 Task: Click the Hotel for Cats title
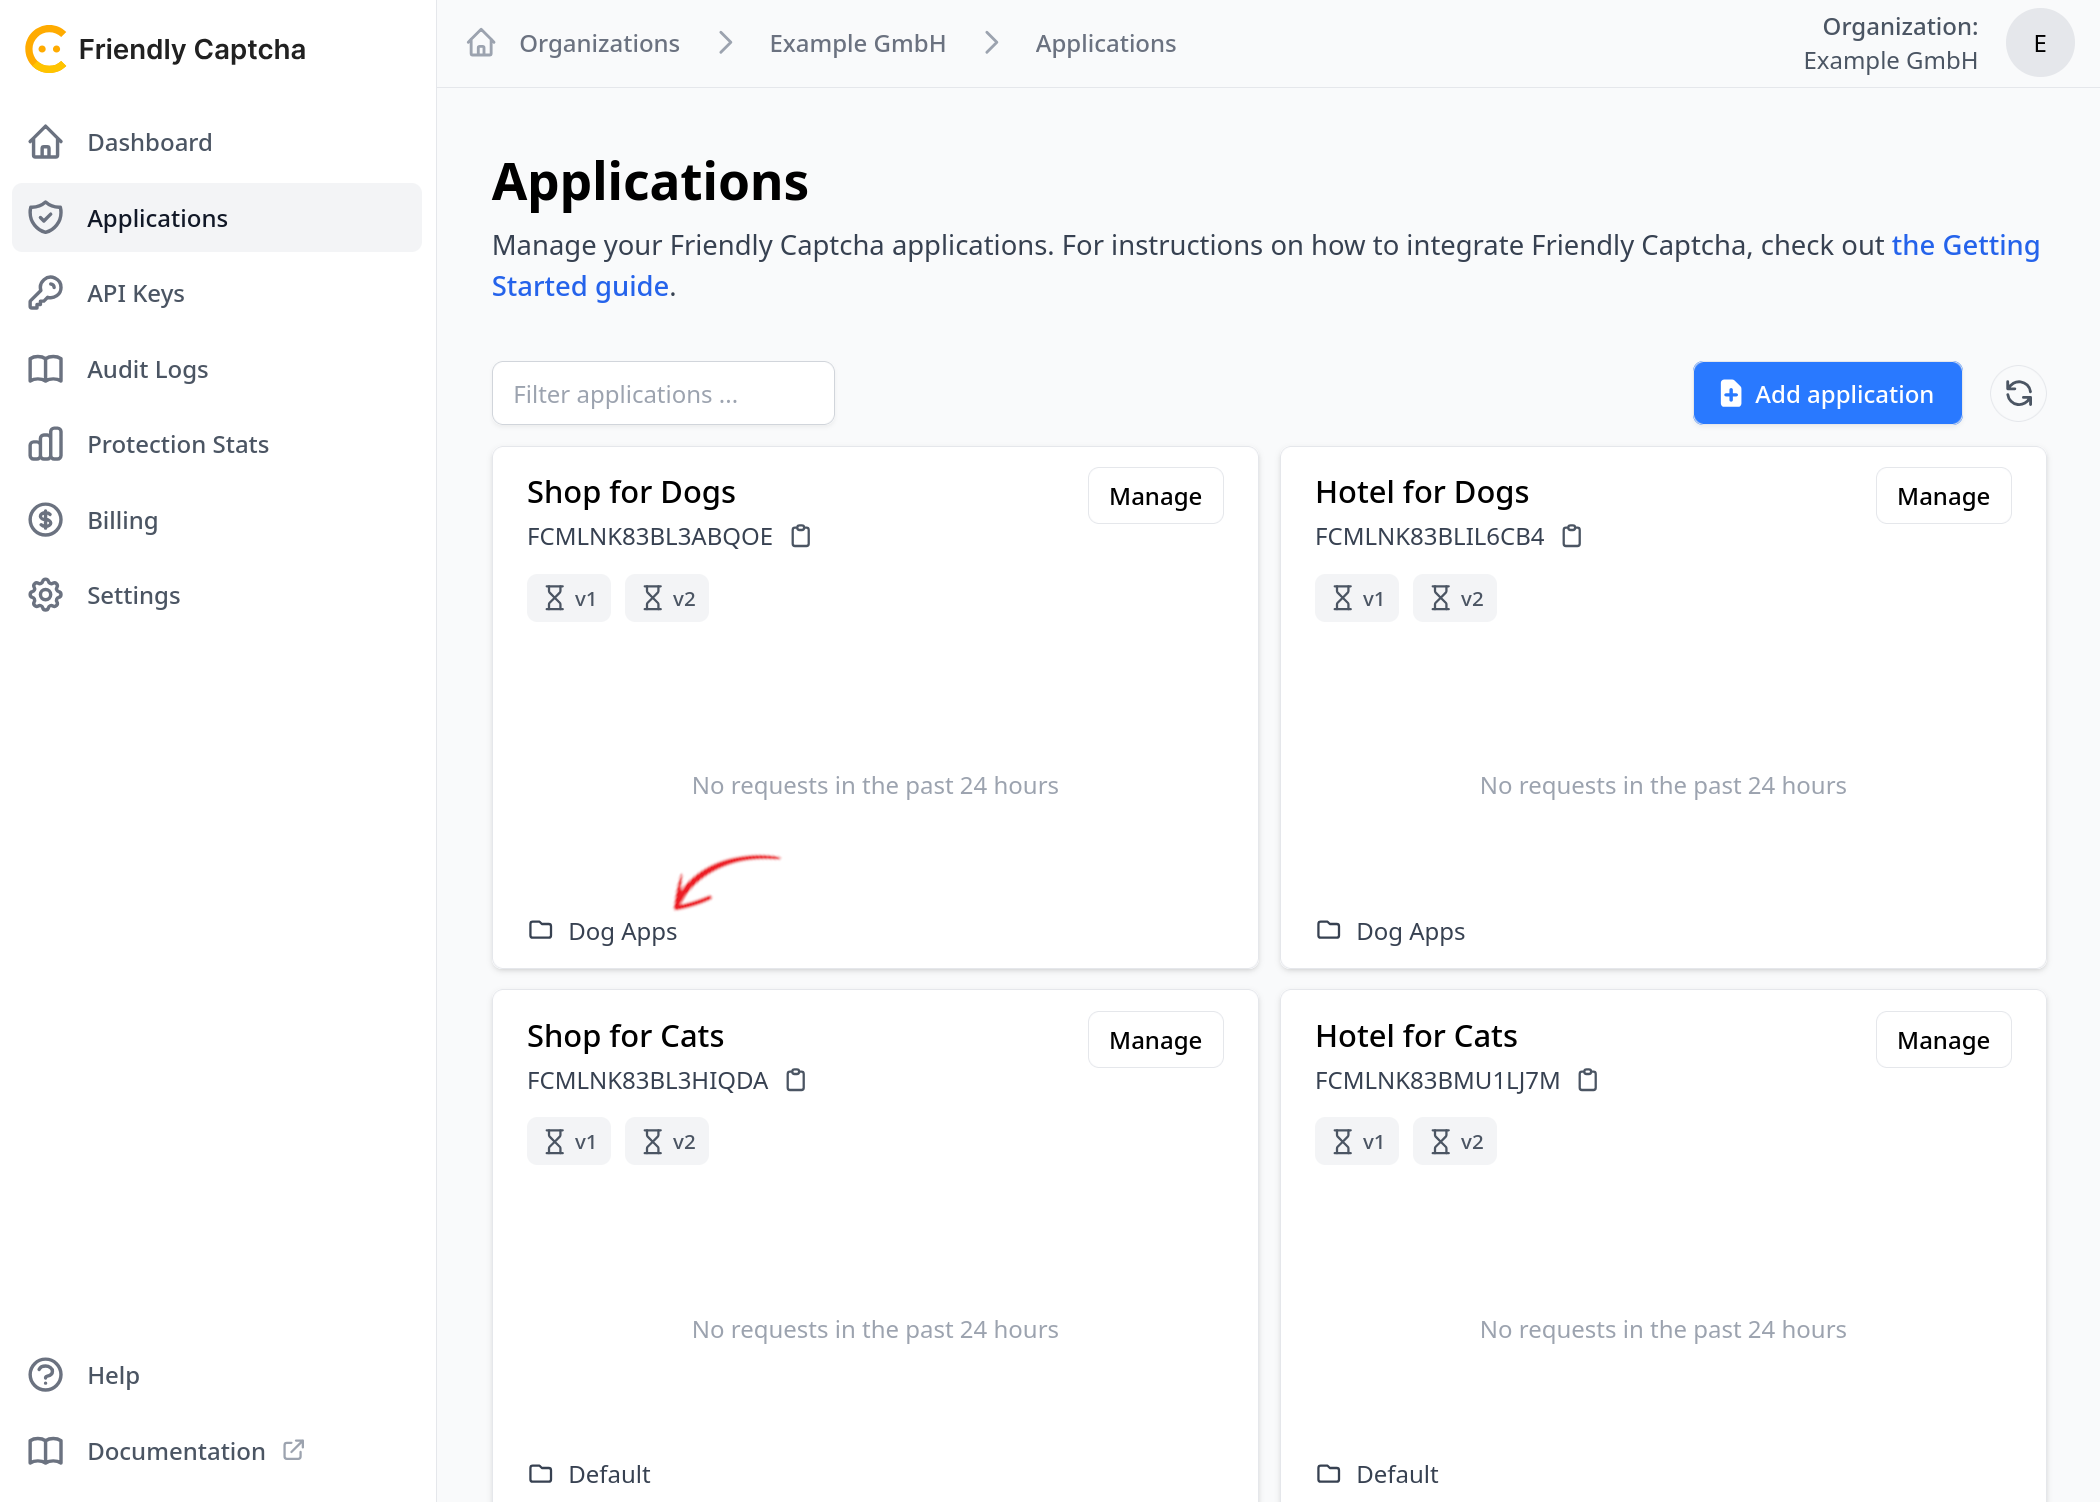1416,1036
